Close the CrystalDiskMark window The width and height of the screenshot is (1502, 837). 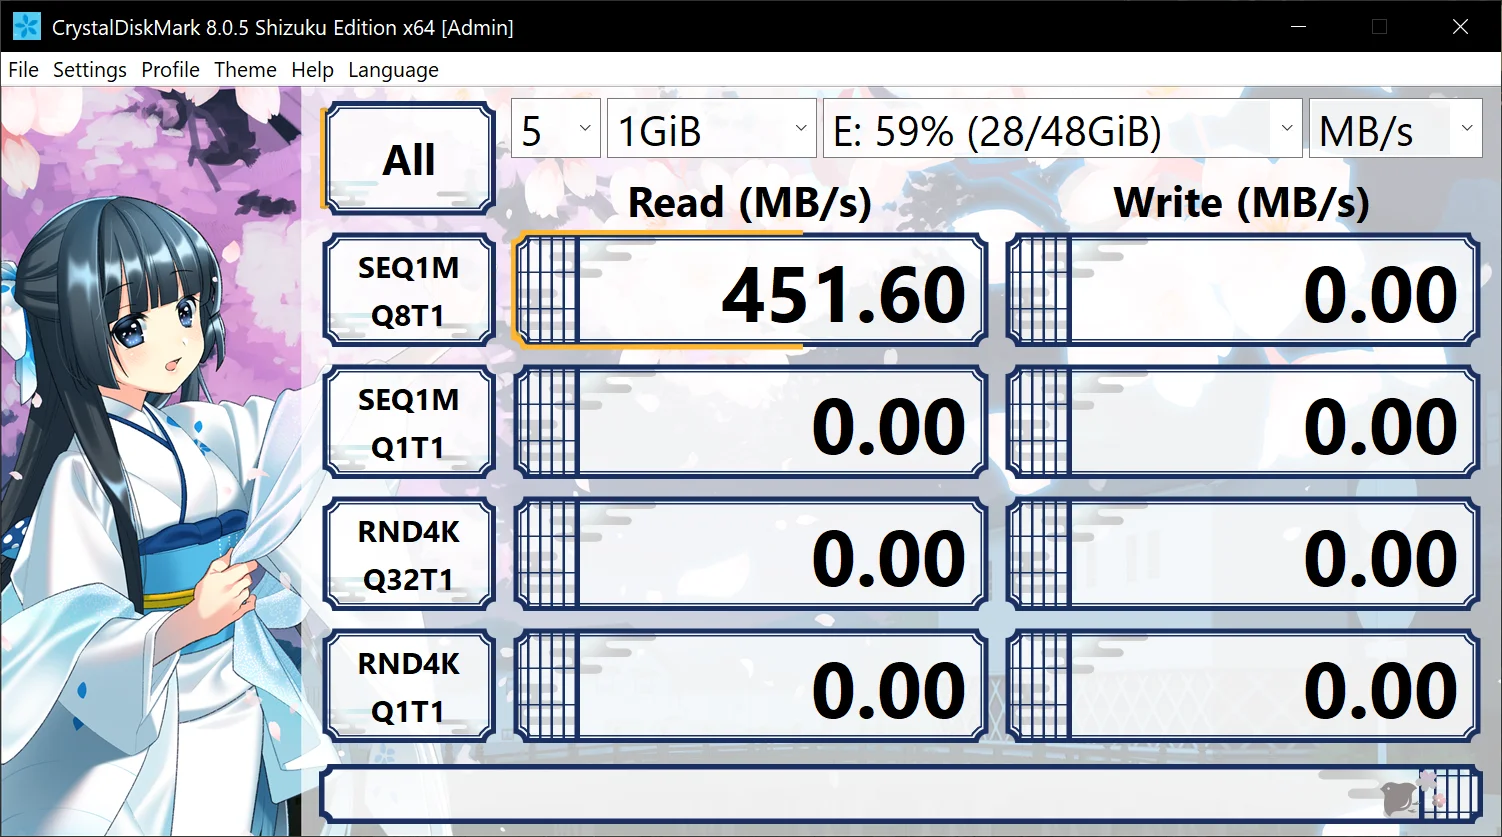click(x=1460, y=27)
